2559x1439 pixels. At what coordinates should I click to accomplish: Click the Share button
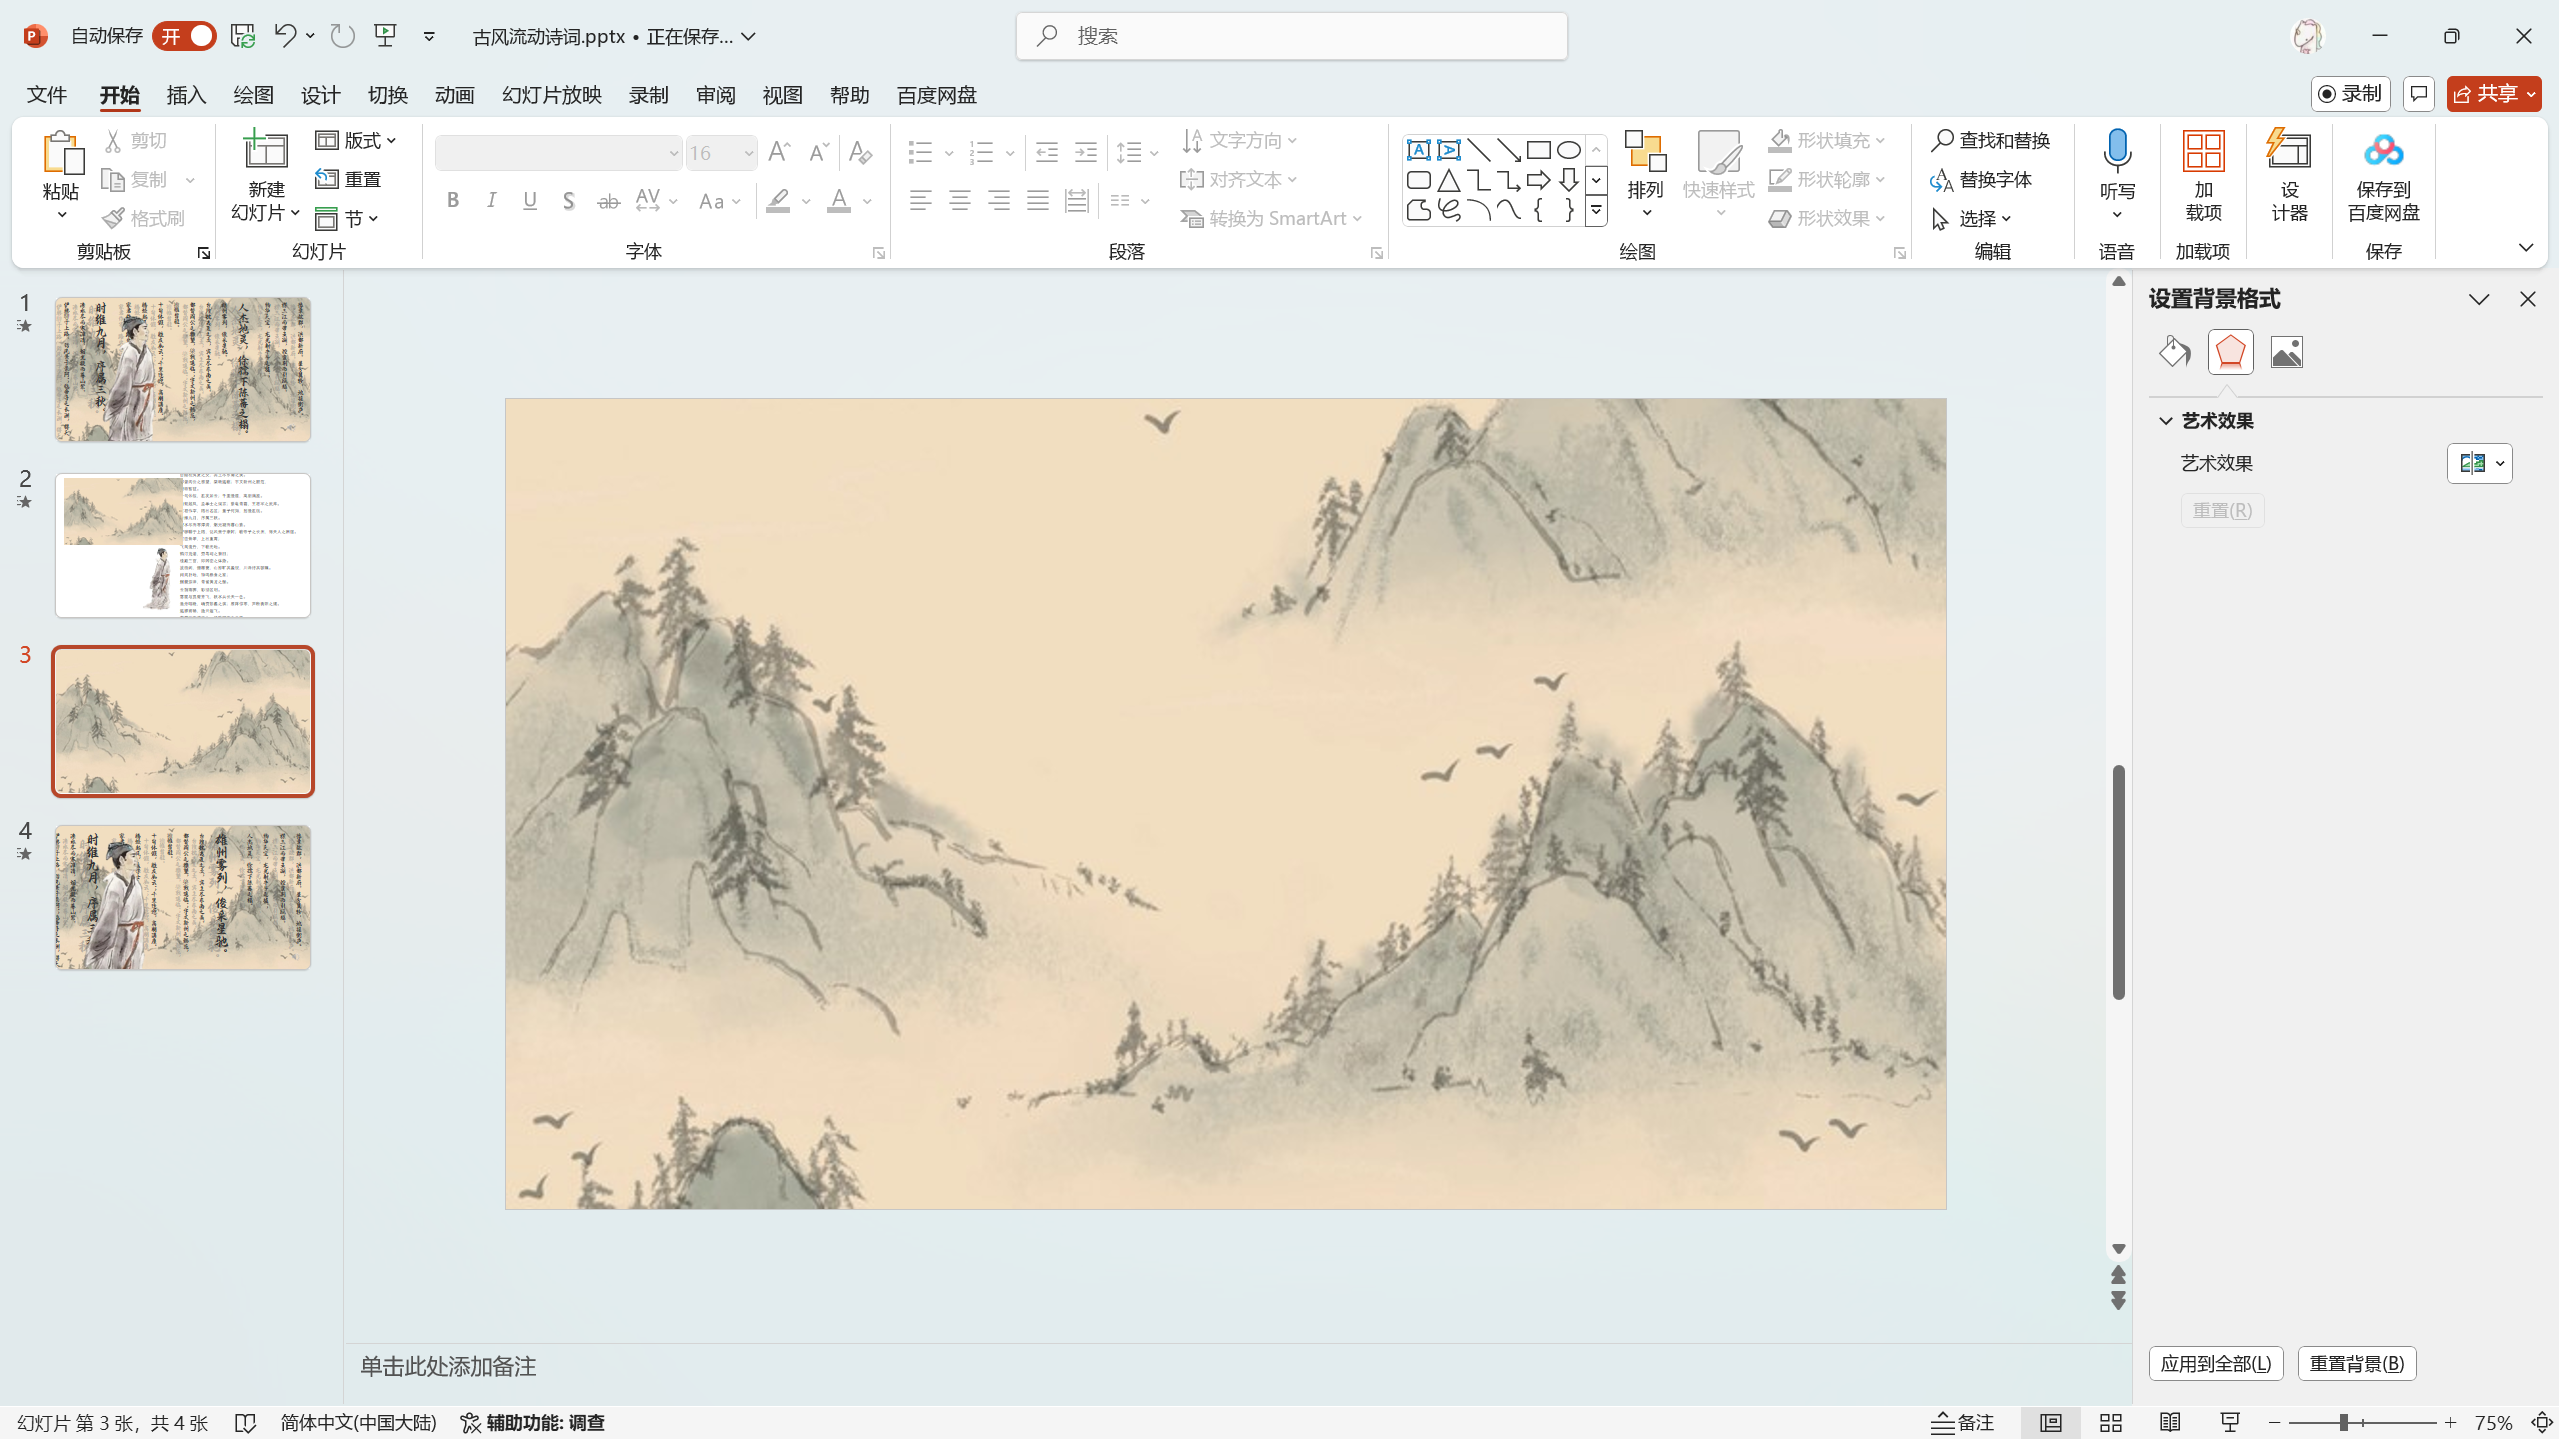(2493, 94)
